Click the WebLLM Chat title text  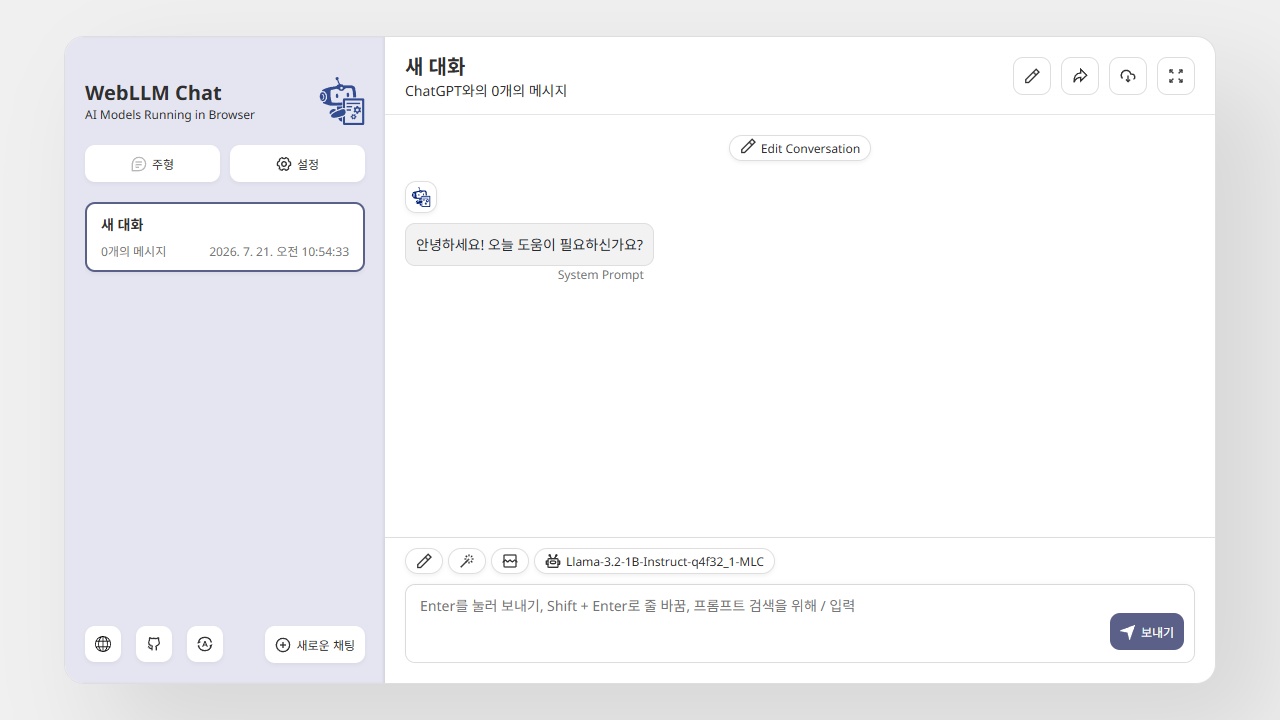tap(153, 93)
